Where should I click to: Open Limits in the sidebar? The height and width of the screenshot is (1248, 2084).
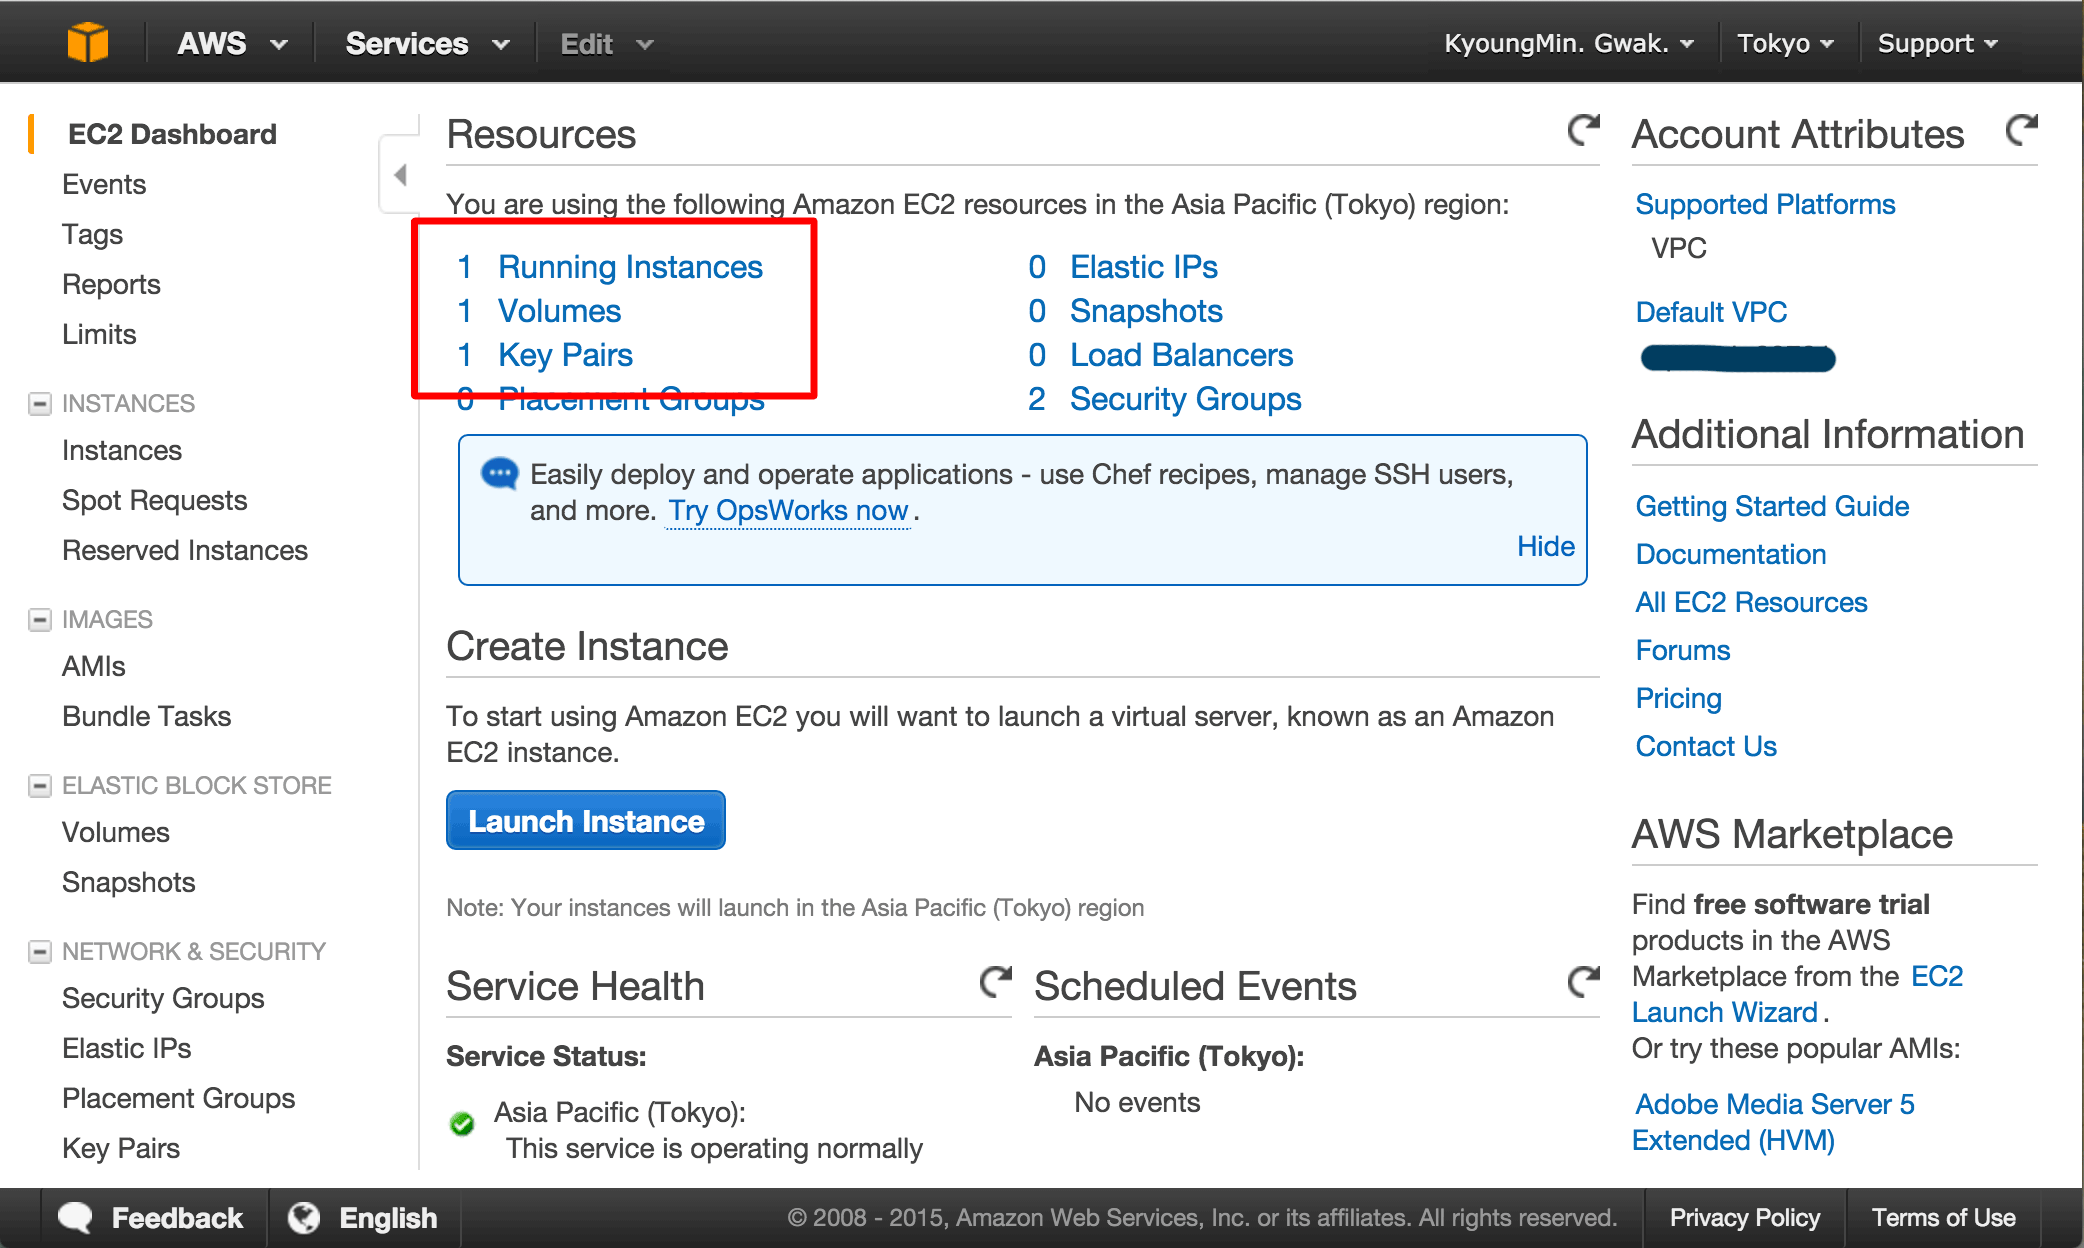(99, 334)
